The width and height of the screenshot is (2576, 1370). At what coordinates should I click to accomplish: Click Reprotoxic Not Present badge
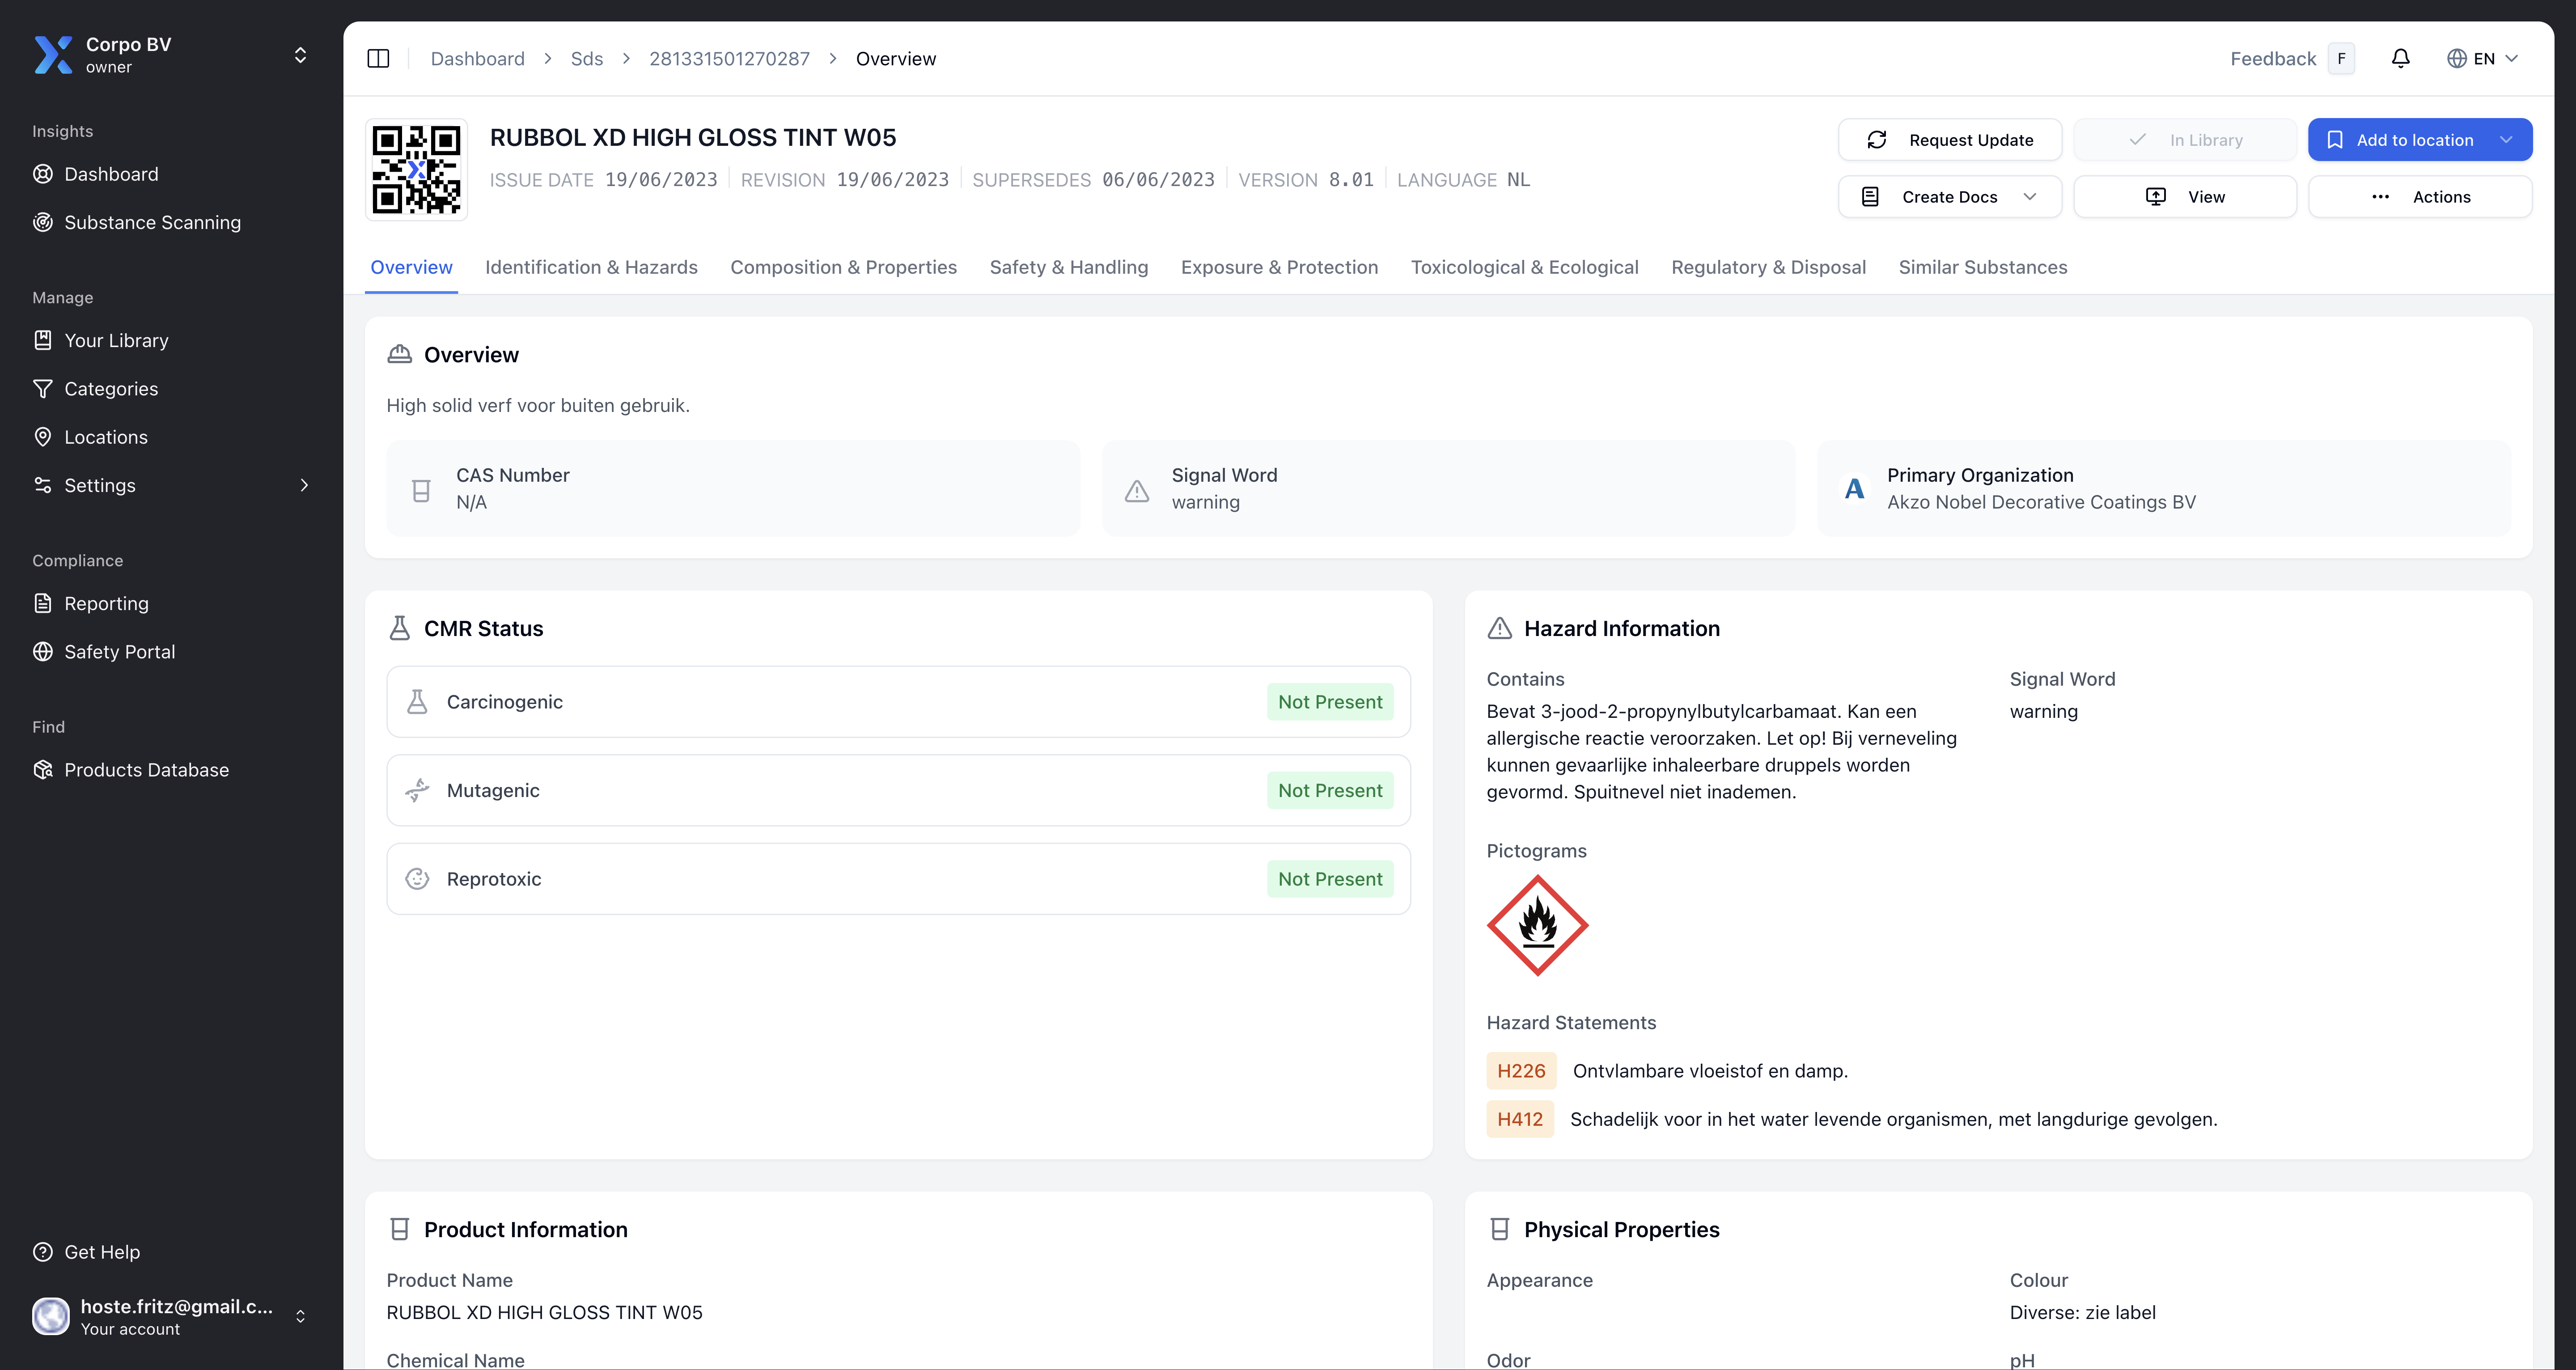(1330, 879)
